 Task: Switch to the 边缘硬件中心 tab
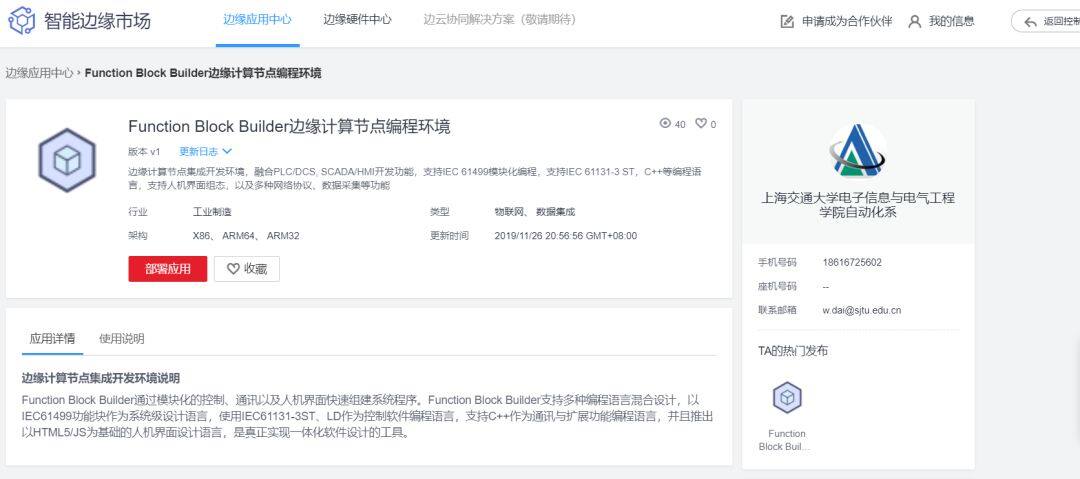[357, 20]
